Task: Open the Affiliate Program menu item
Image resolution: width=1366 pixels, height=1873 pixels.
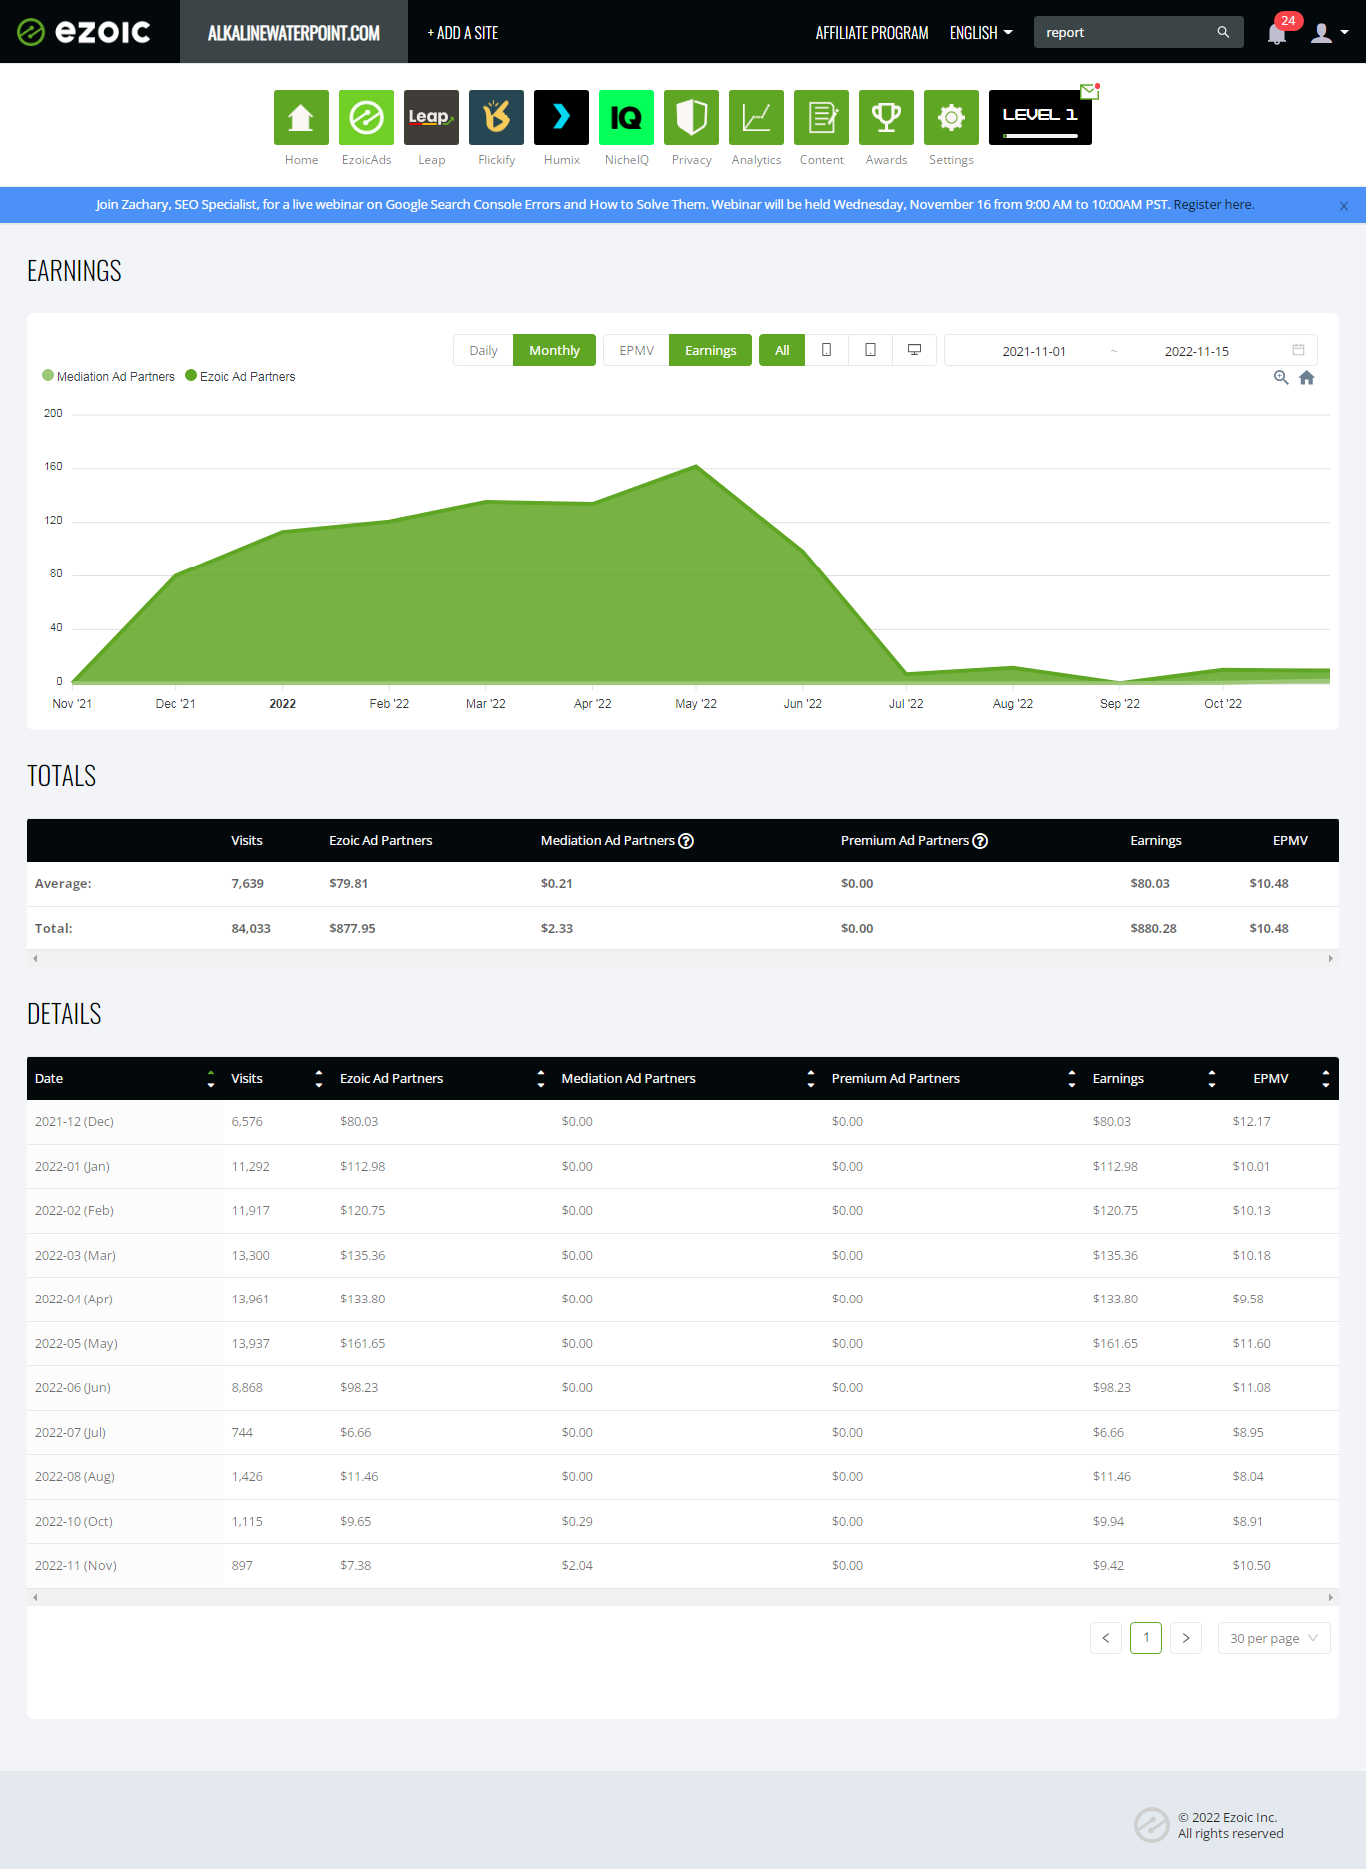Action: click(872, 33)
